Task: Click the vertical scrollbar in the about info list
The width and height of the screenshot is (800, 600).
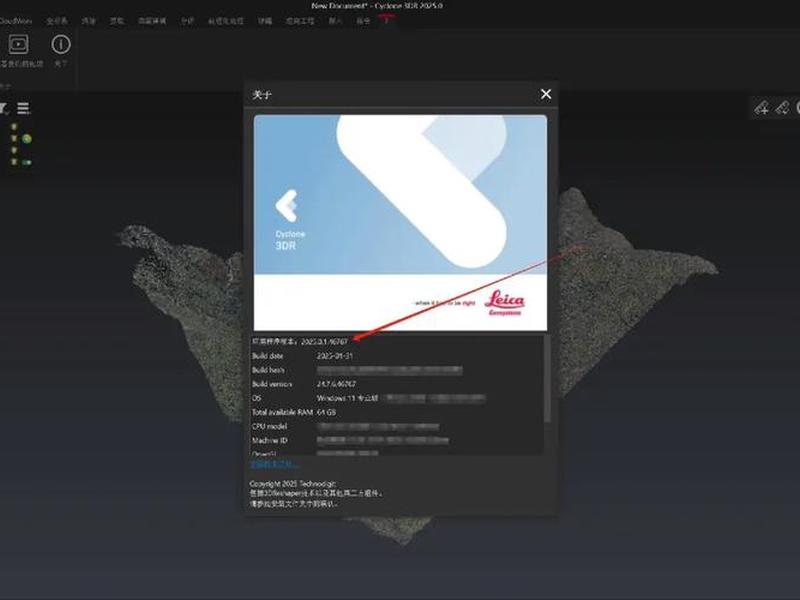Action: tap(547, 379)
